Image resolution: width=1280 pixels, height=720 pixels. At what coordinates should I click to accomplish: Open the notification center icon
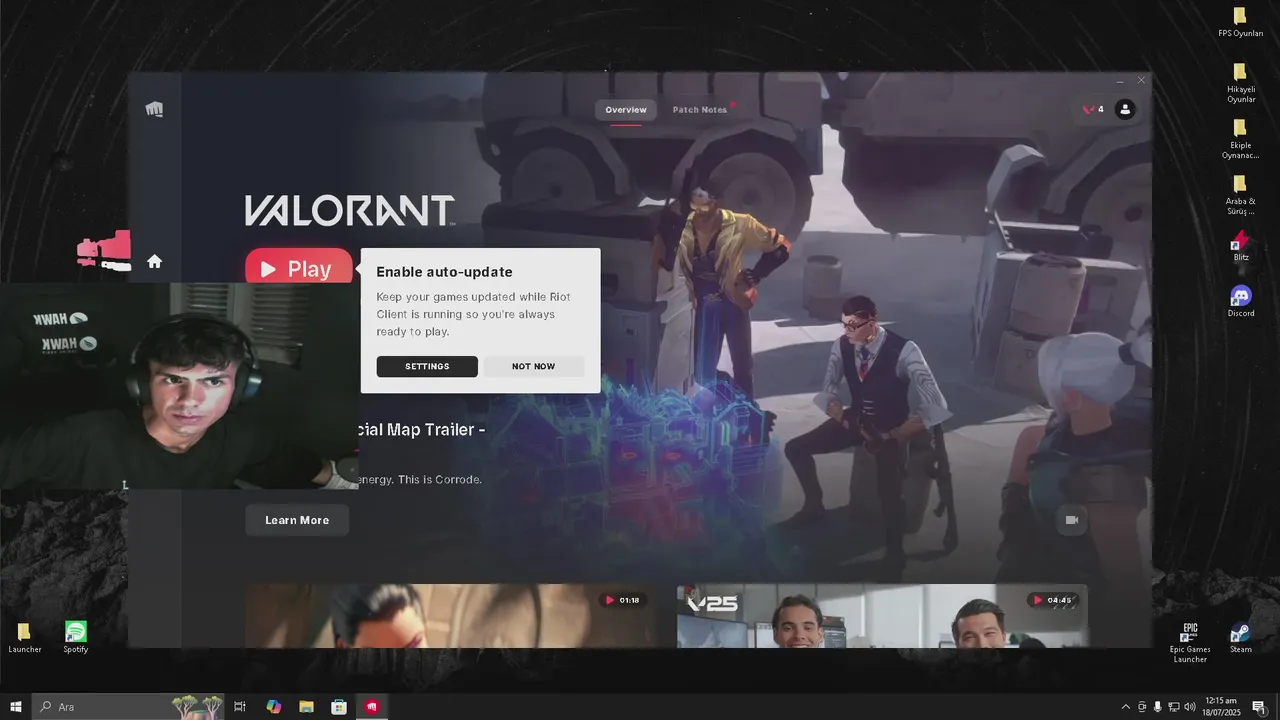pyautogui.click(x=1258, y=707)
